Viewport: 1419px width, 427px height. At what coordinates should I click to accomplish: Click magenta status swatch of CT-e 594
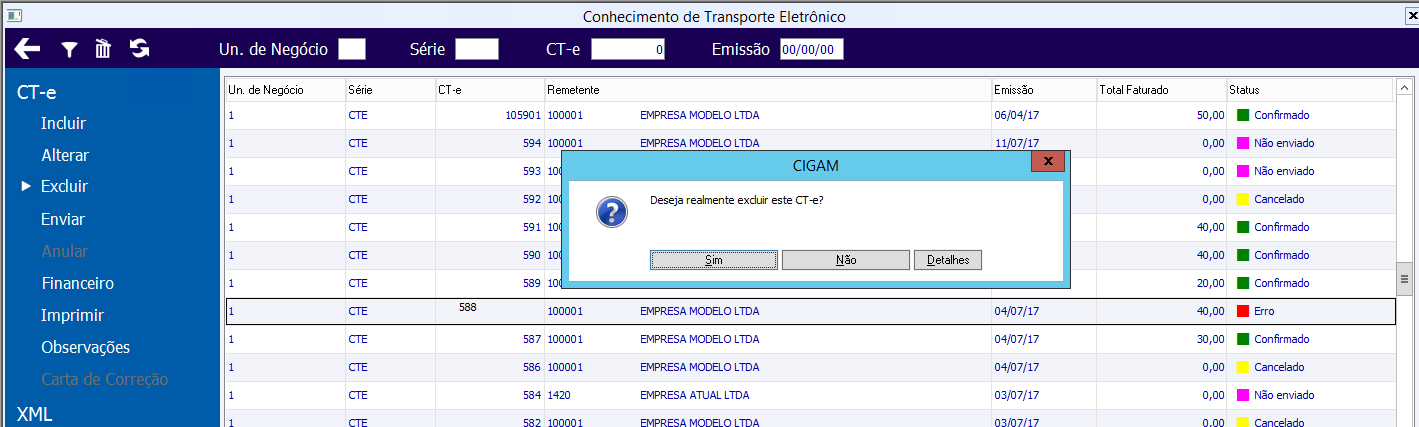click(1243, 143)
